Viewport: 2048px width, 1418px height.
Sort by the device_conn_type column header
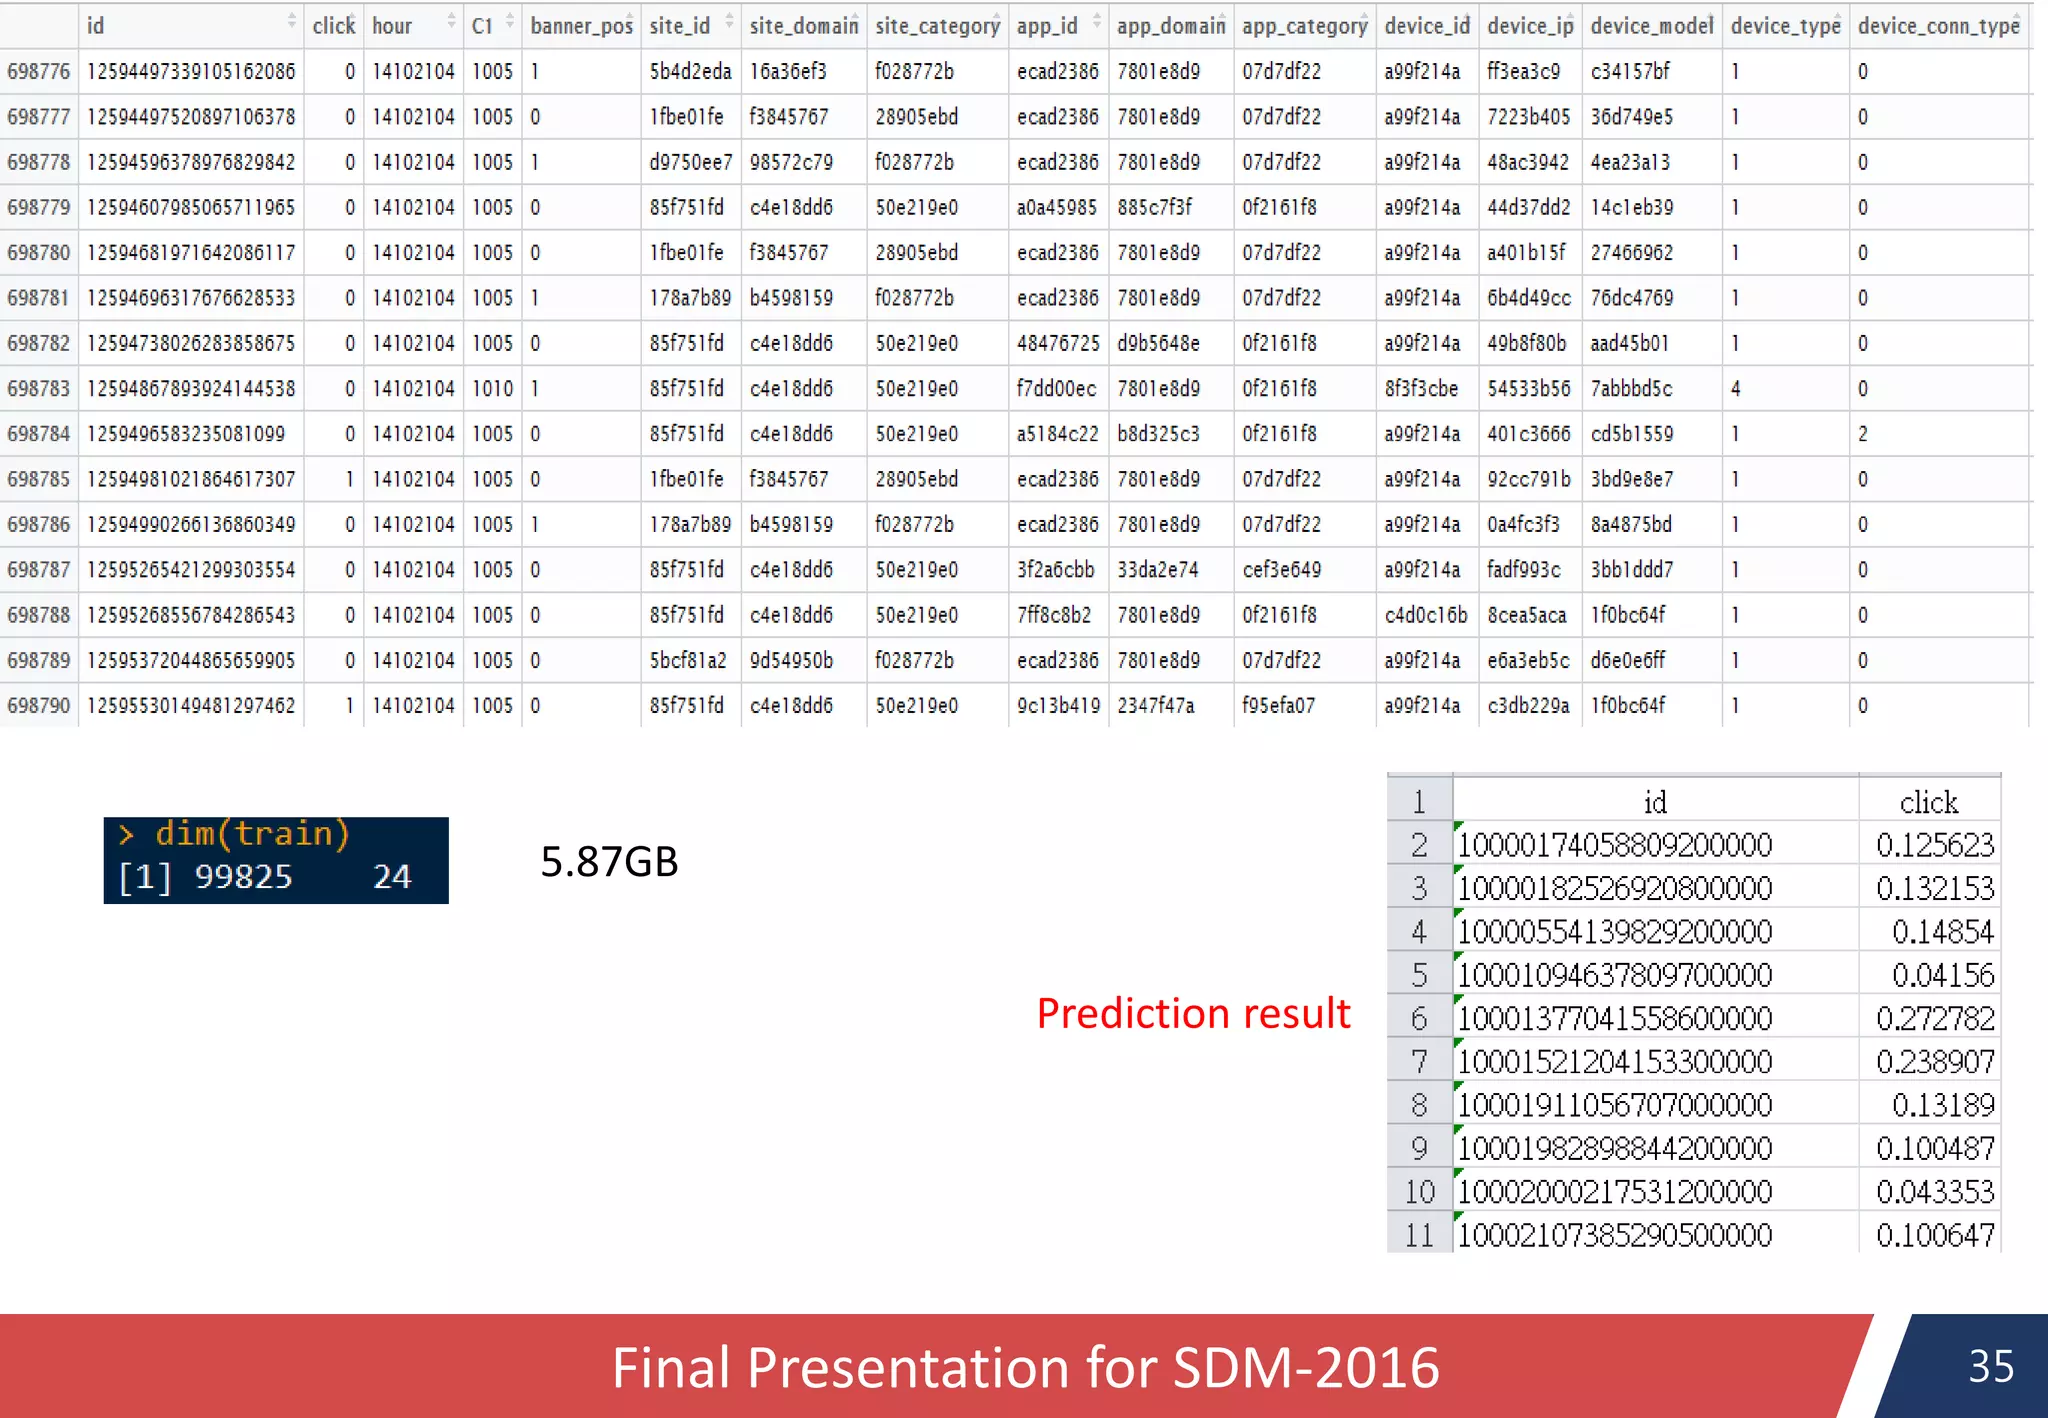(x=1939, y=26)
